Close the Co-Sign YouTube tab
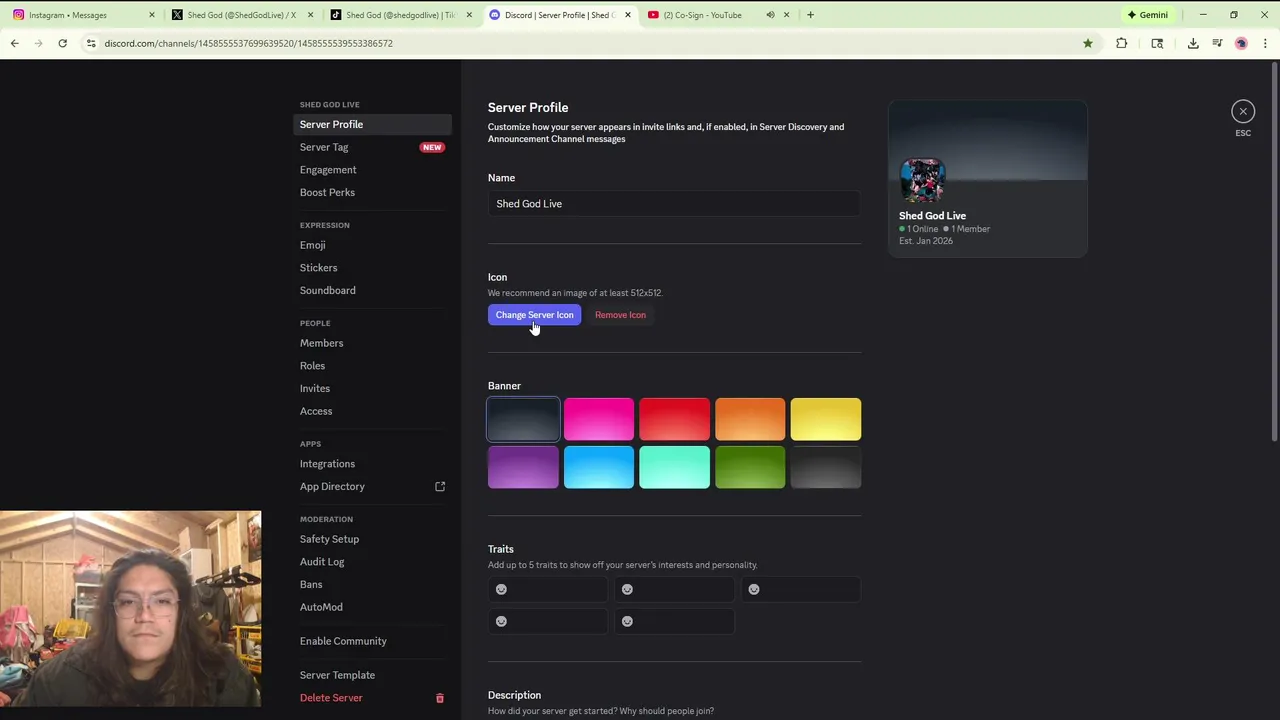Screen dimensions: 1280x720 point(786,15)
